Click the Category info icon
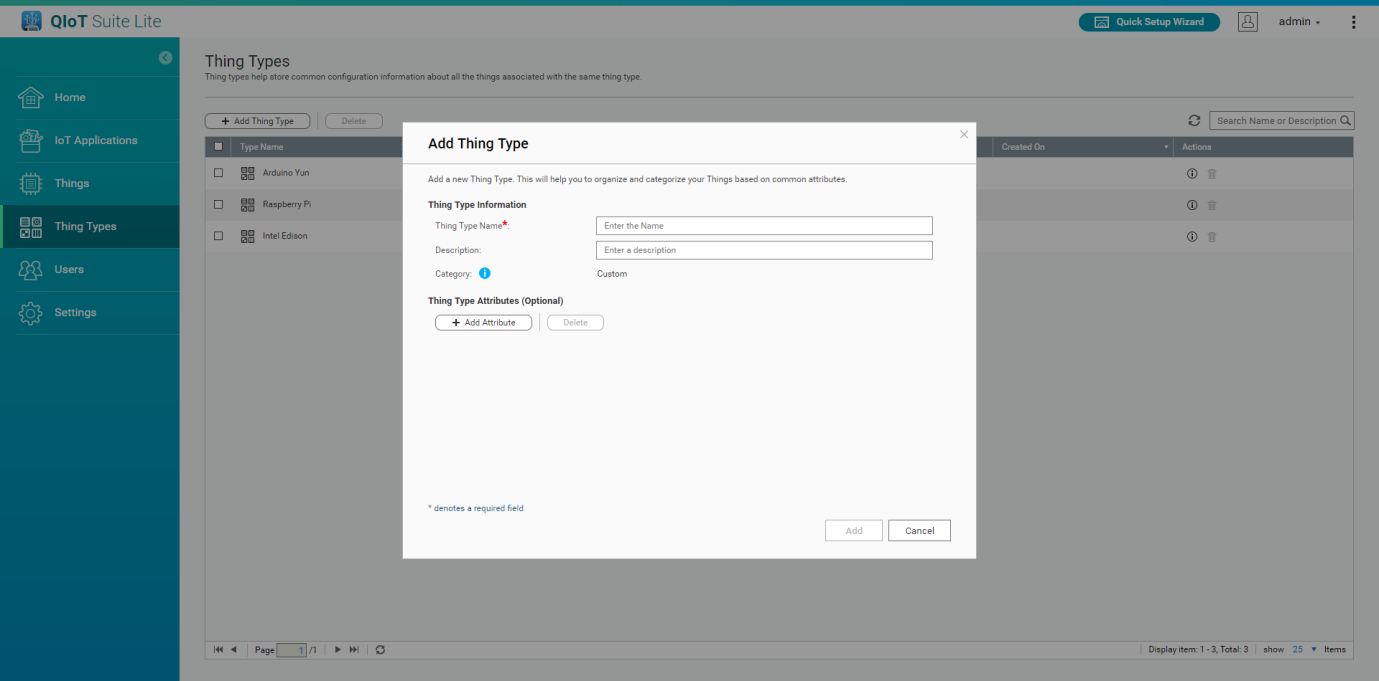The height and width of the screenshot is (681, 1379). (485, 273)
